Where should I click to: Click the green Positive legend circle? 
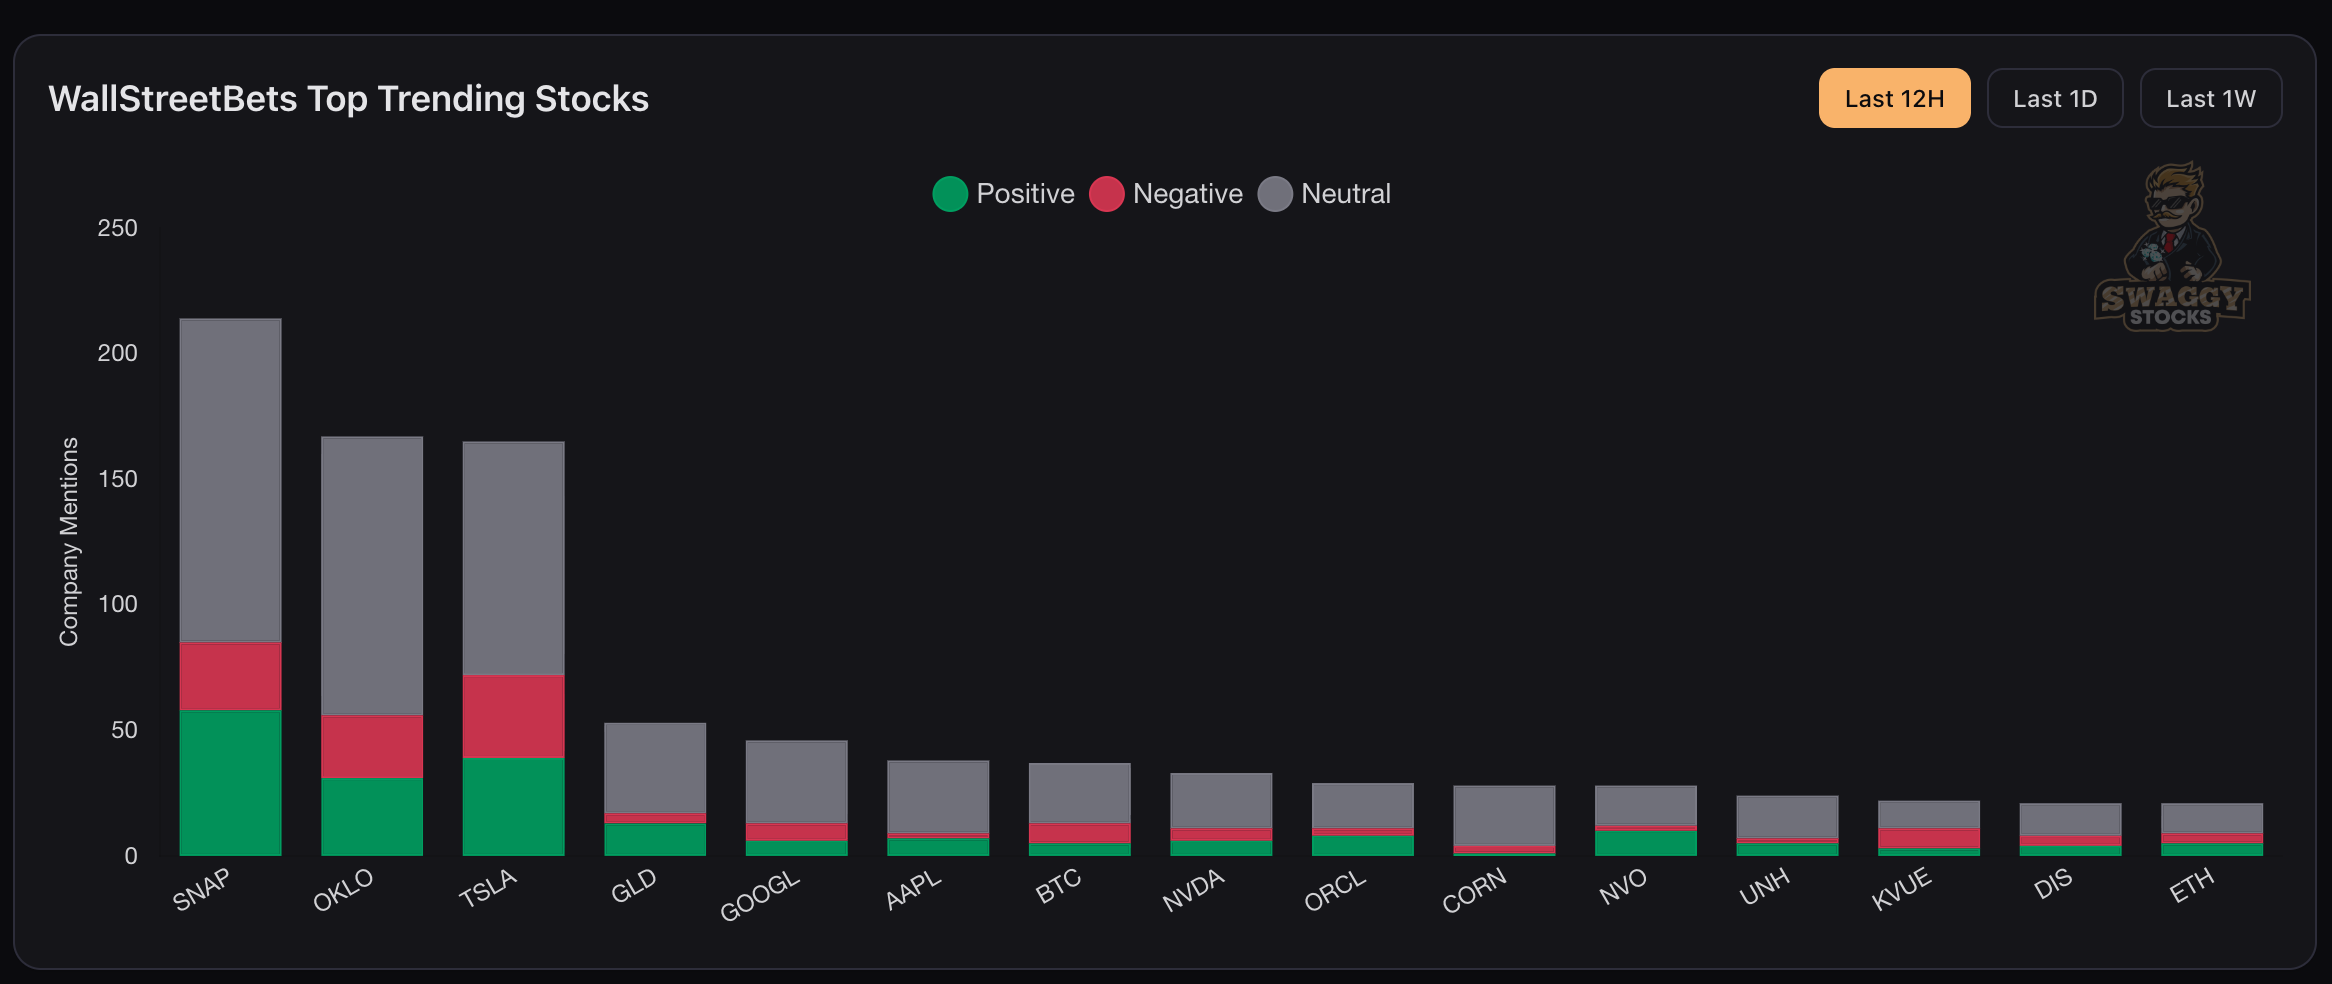click(x=950, y=194)
